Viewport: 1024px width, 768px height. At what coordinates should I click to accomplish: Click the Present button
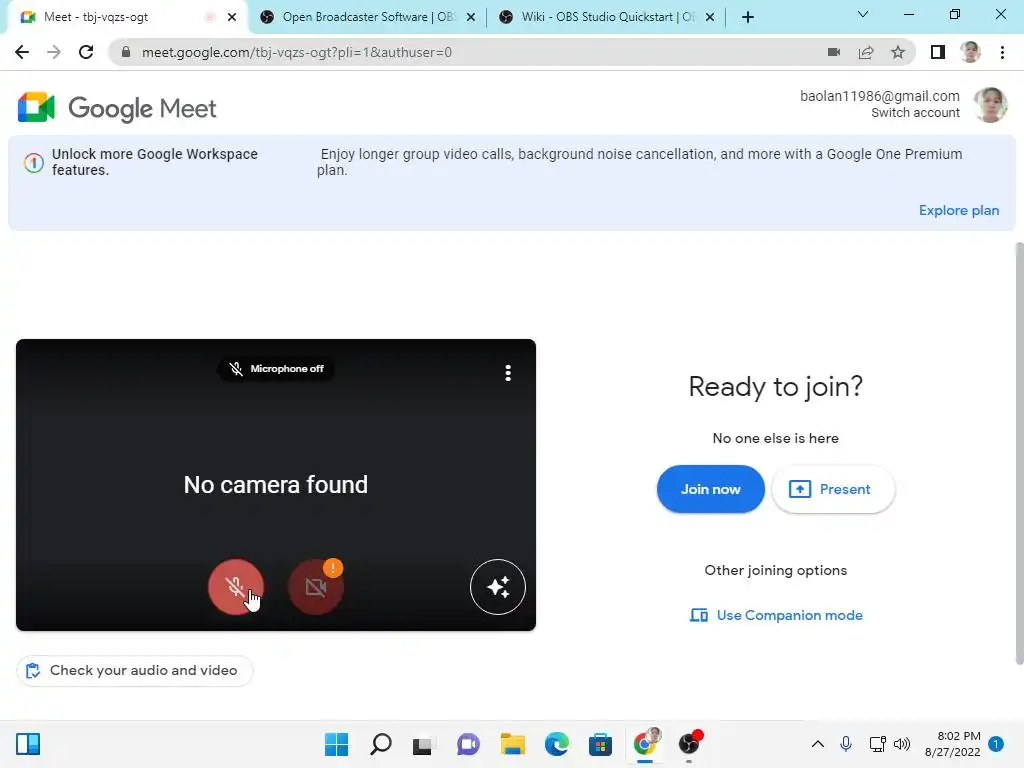[x=833, y=489]
